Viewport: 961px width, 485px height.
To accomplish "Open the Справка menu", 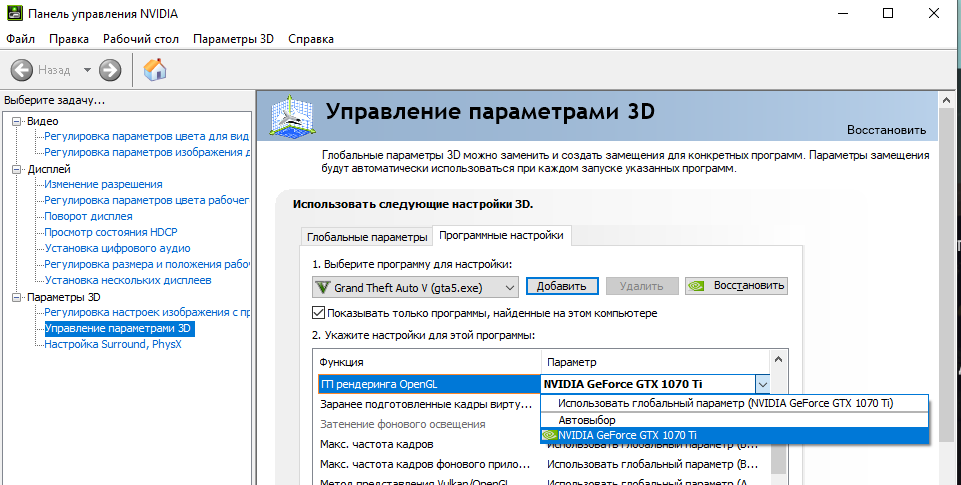I will (311, 39).
